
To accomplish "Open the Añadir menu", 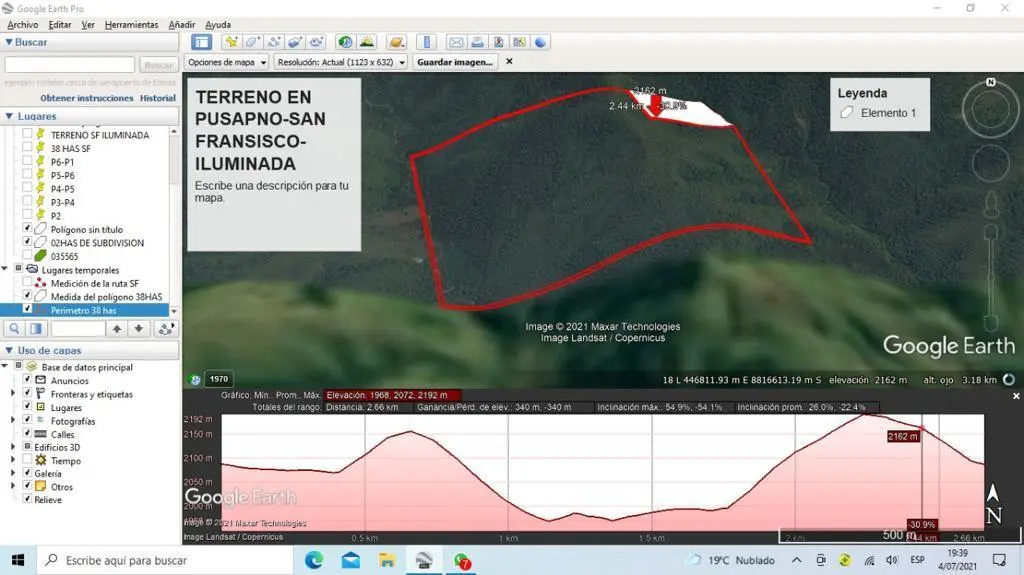I will point(182,24).
